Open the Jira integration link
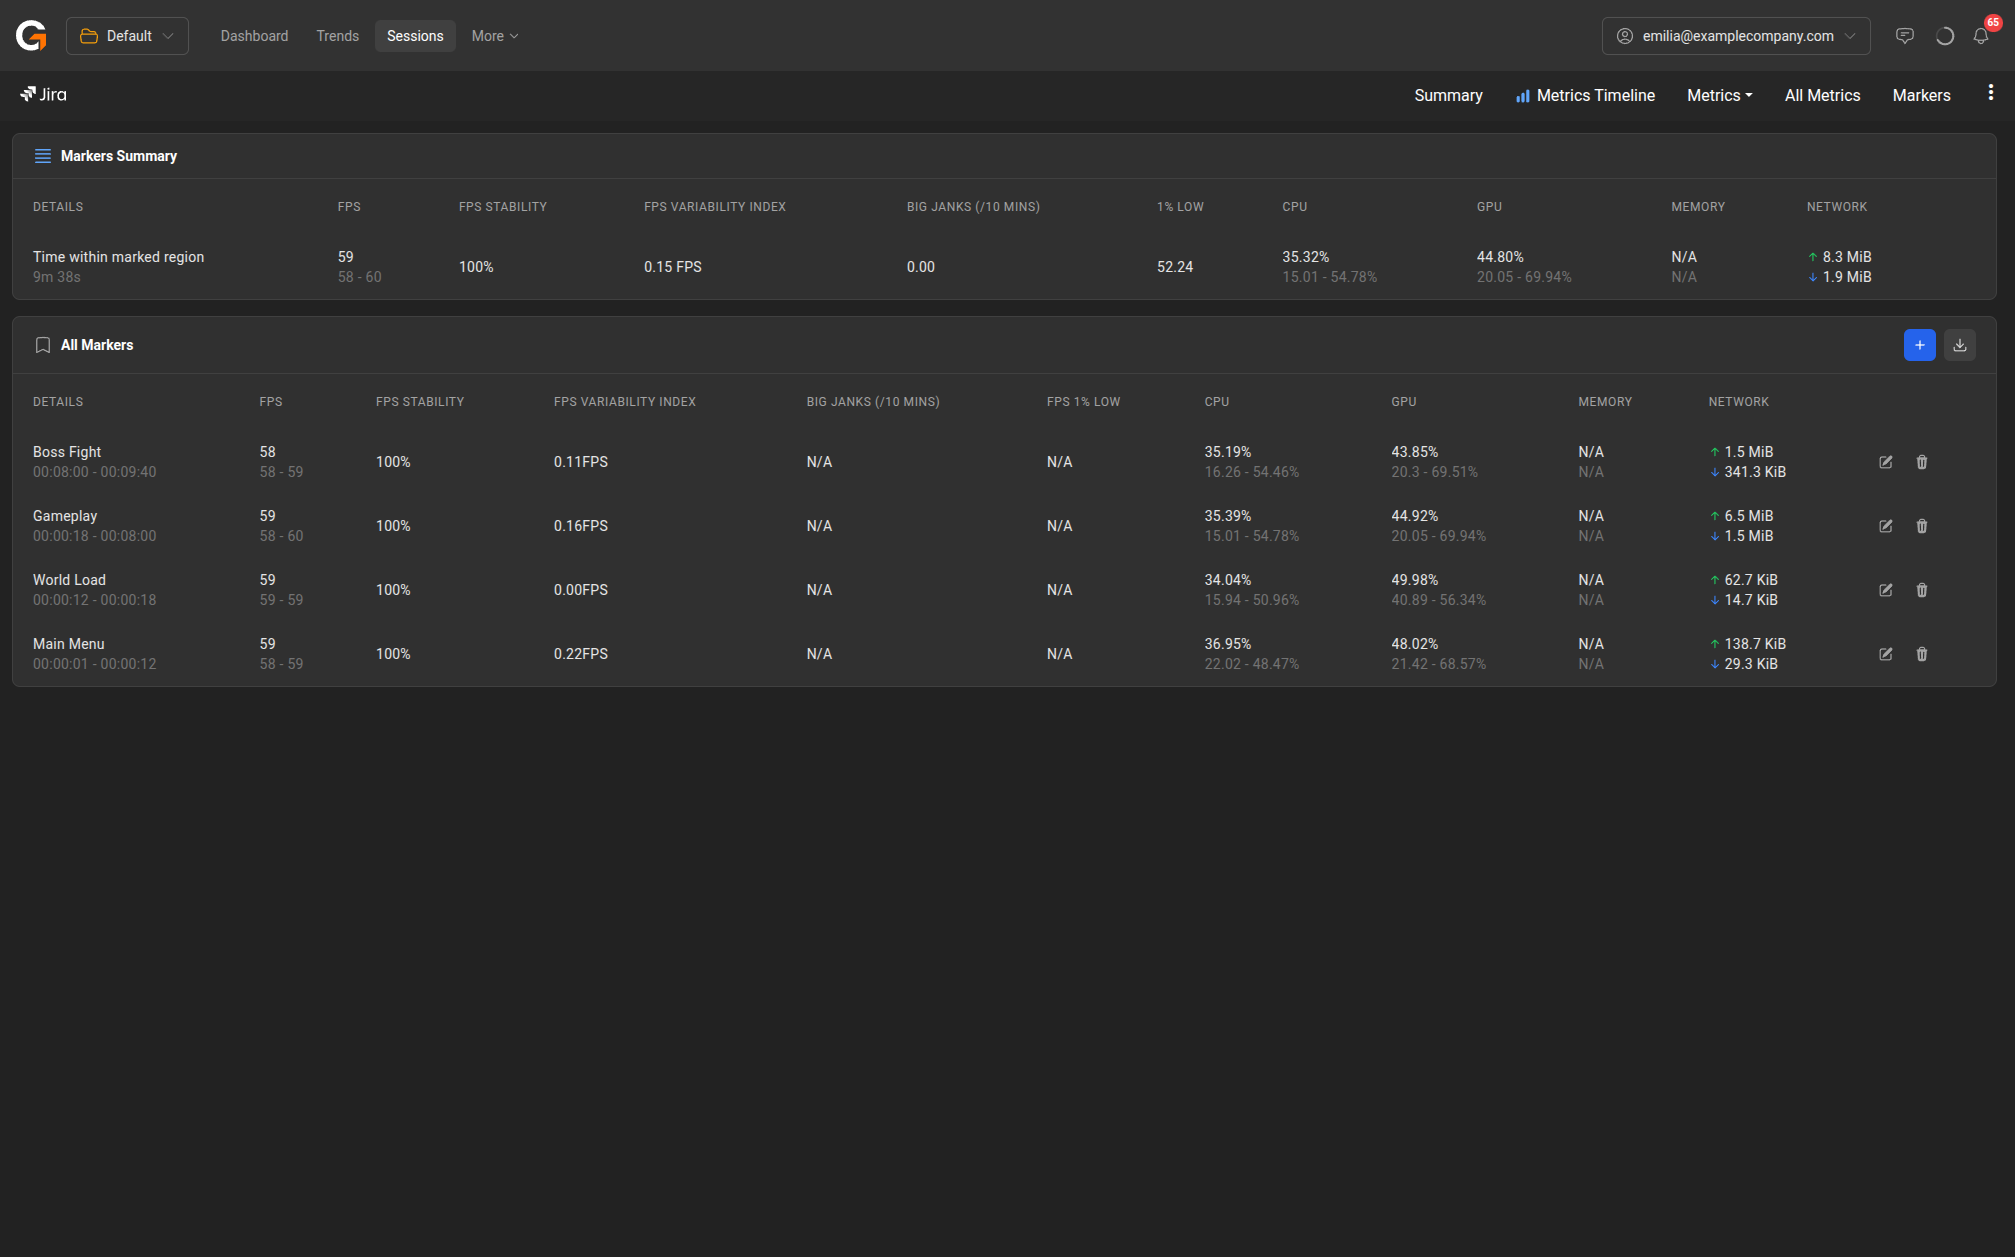The height and width of the screenshot is (1257, 2015). [43, 94]
